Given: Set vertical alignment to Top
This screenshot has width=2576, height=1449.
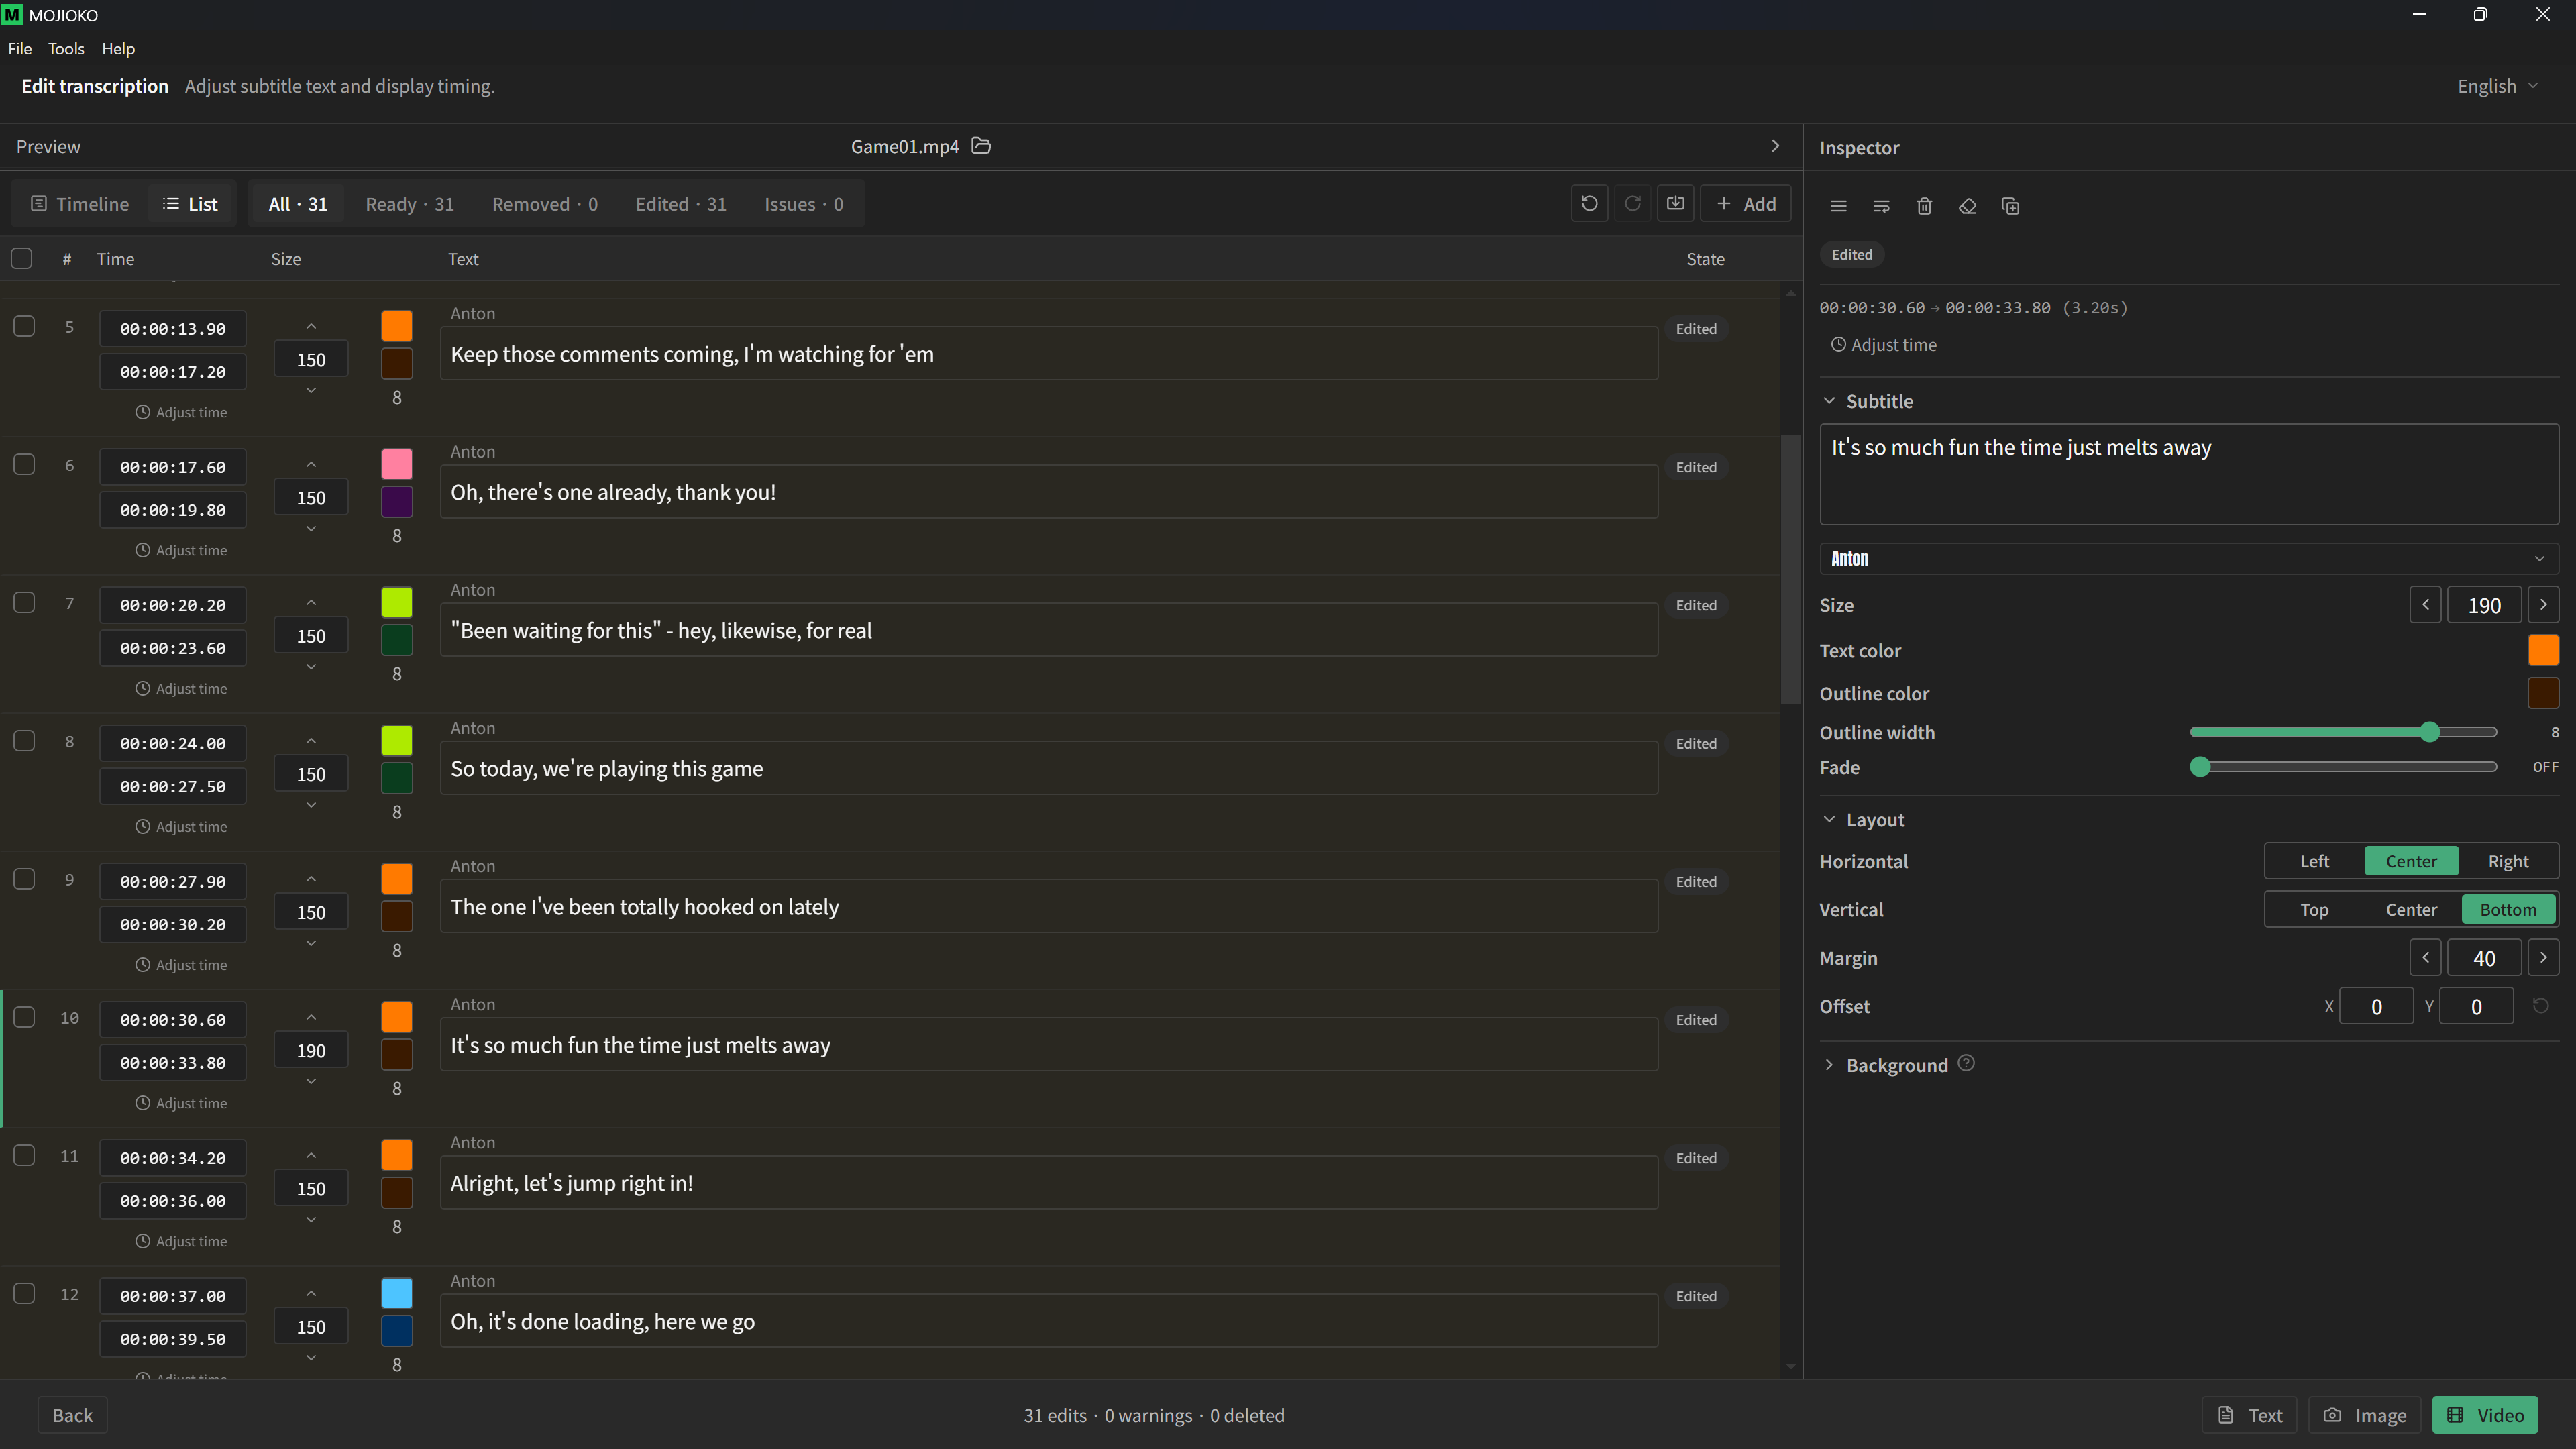Looking at the screenshot, I should point(2314,910).
